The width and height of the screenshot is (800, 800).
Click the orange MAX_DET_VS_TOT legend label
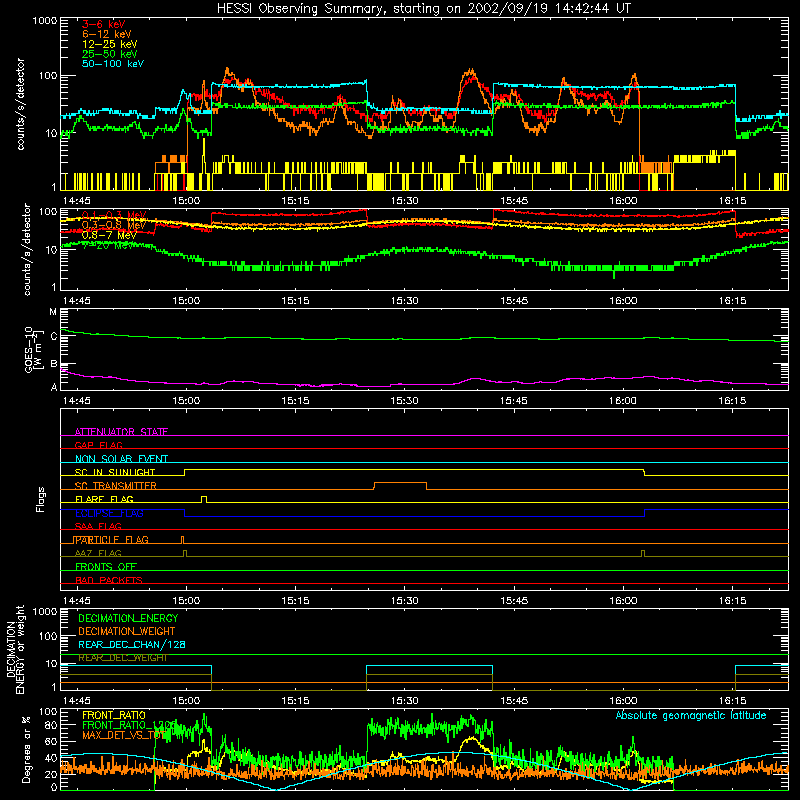pyautogui.click(x=124, y=735)
